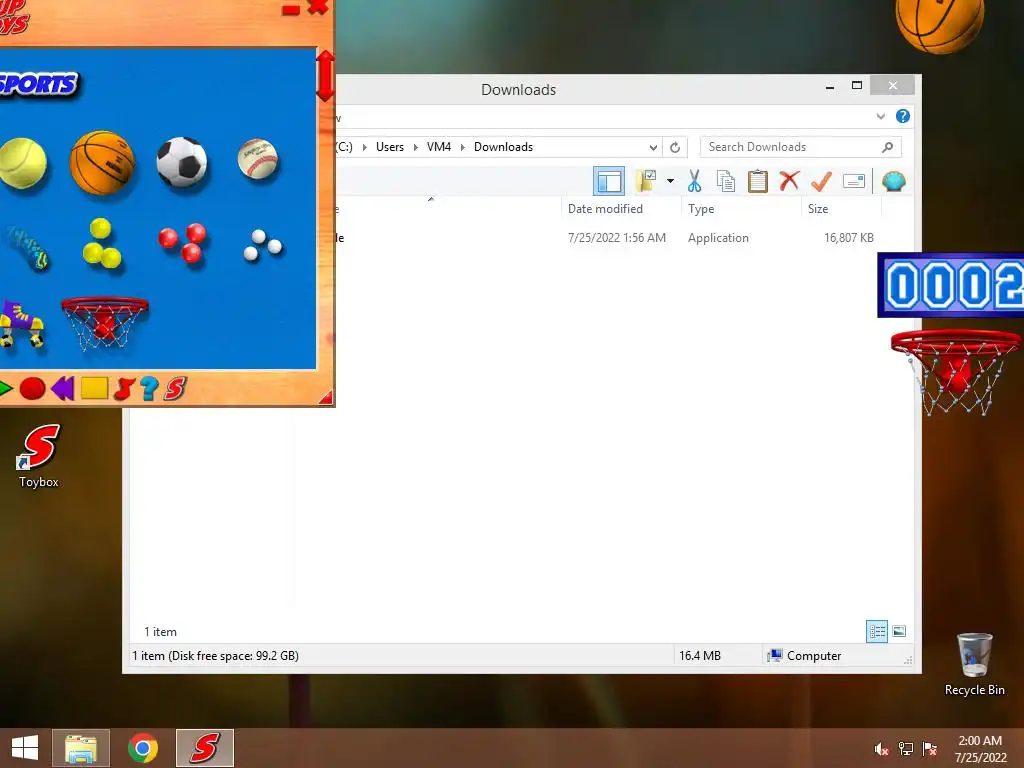
Task: Pick the soccer ball toy
Action: coord(182,162)
